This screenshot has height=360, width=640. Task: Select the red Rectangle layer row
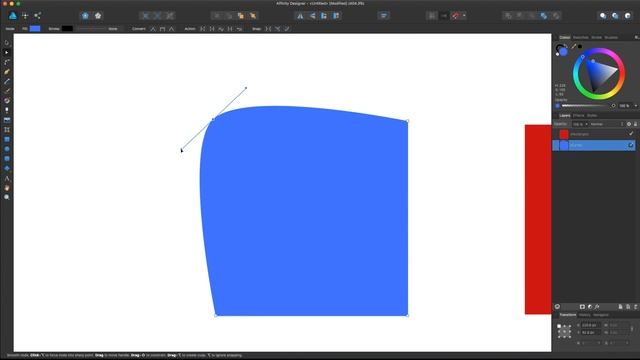point(594,134)
